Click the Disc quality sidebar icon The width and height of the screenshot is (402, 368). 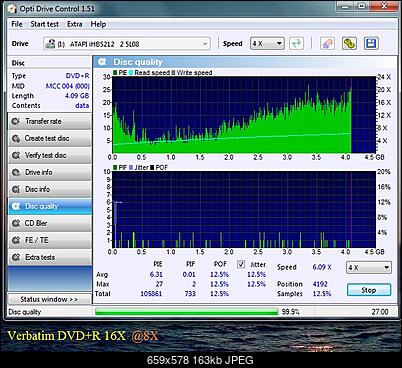click(16, 206)
